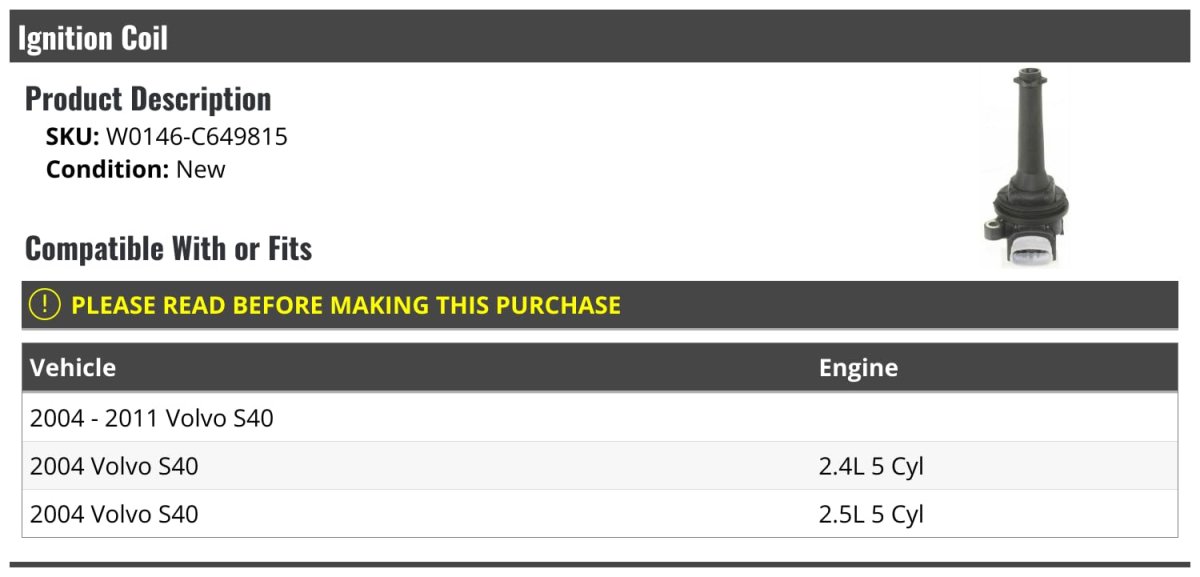
Task: Select the Compatible With or Fits heading
Action: (168, 248)
